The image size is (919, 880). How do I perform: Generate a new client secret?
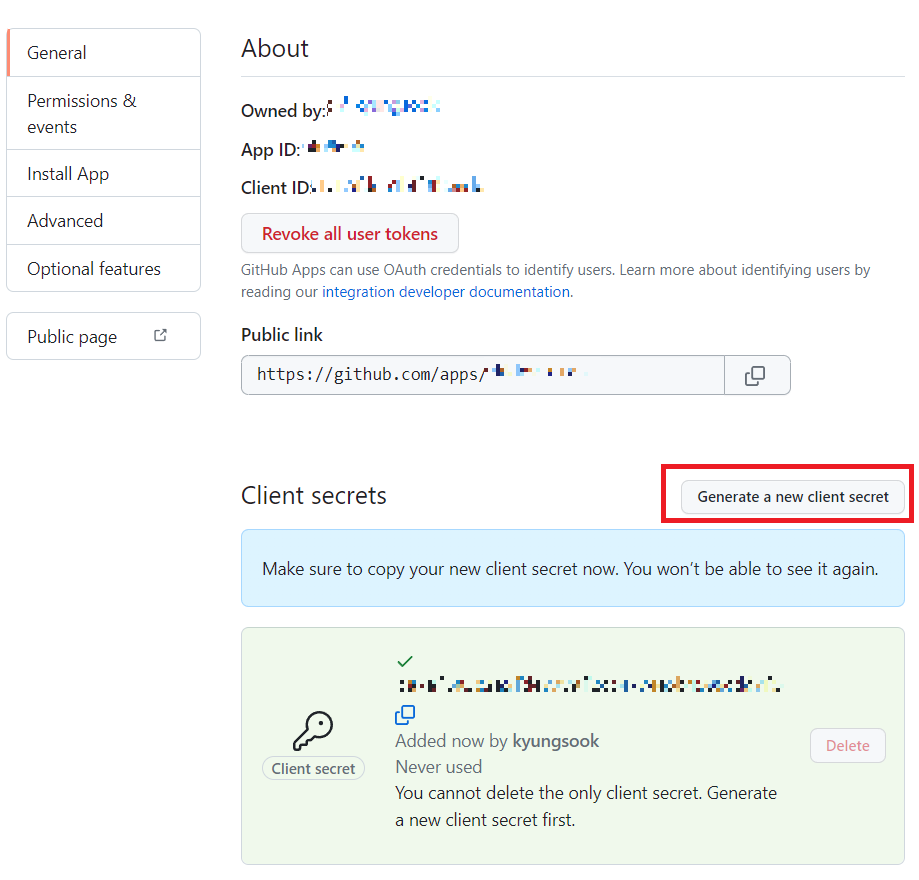[792, 497]
